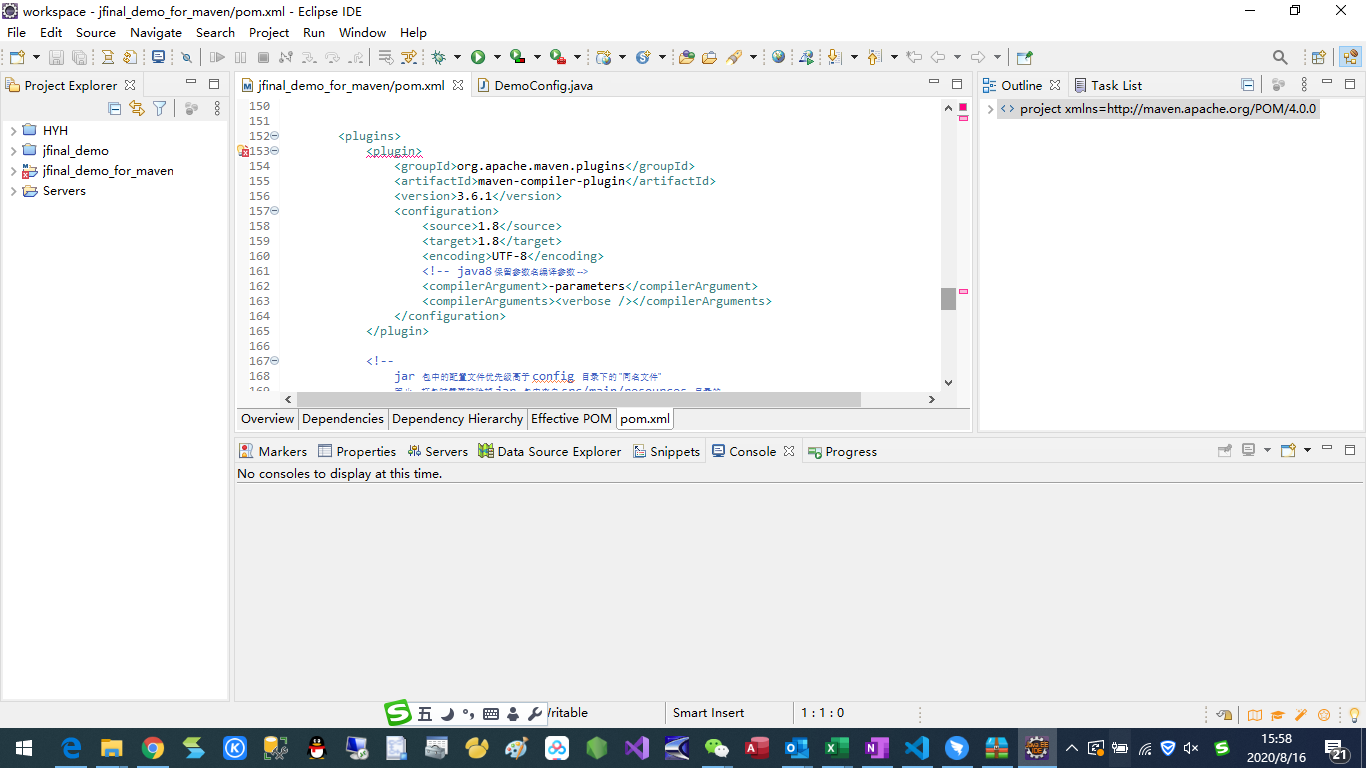Switch to the Dependencies tab of pom editor

(x=343, y=419)
